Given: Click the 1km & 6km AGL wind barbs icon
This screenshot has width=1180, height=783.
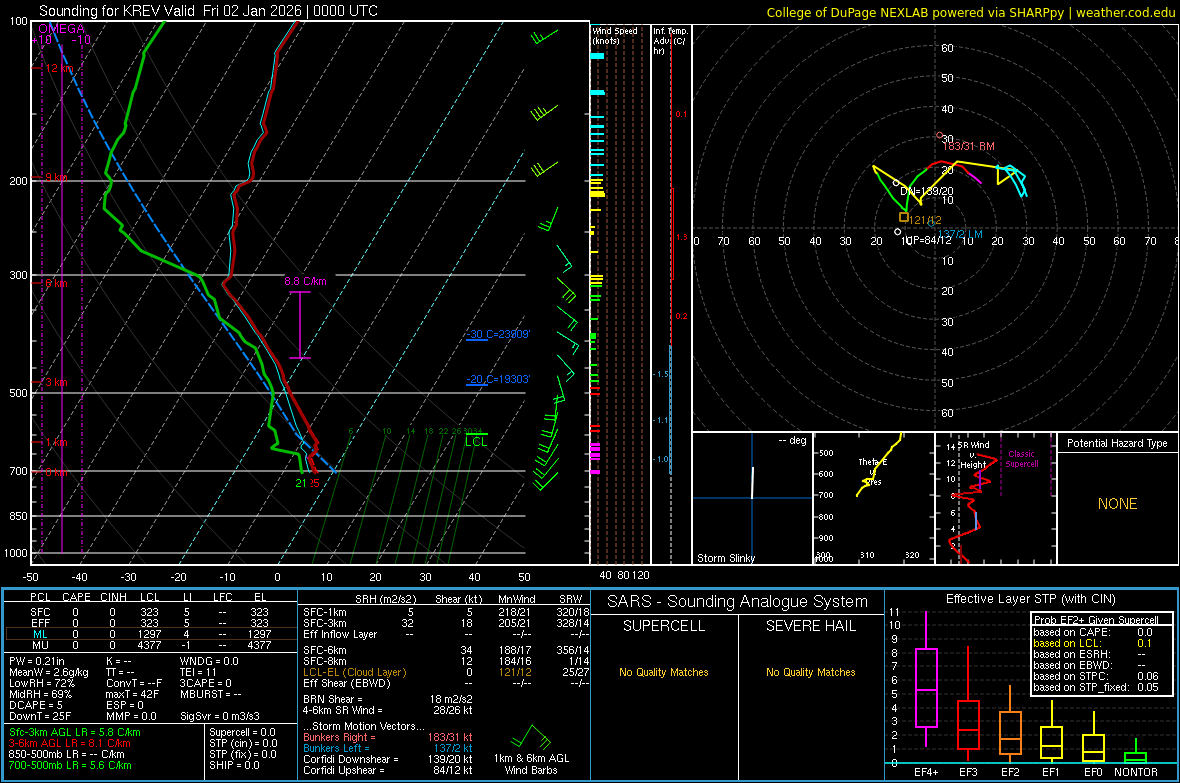Looking at the screenshot, I should click(x=531, y=737).
